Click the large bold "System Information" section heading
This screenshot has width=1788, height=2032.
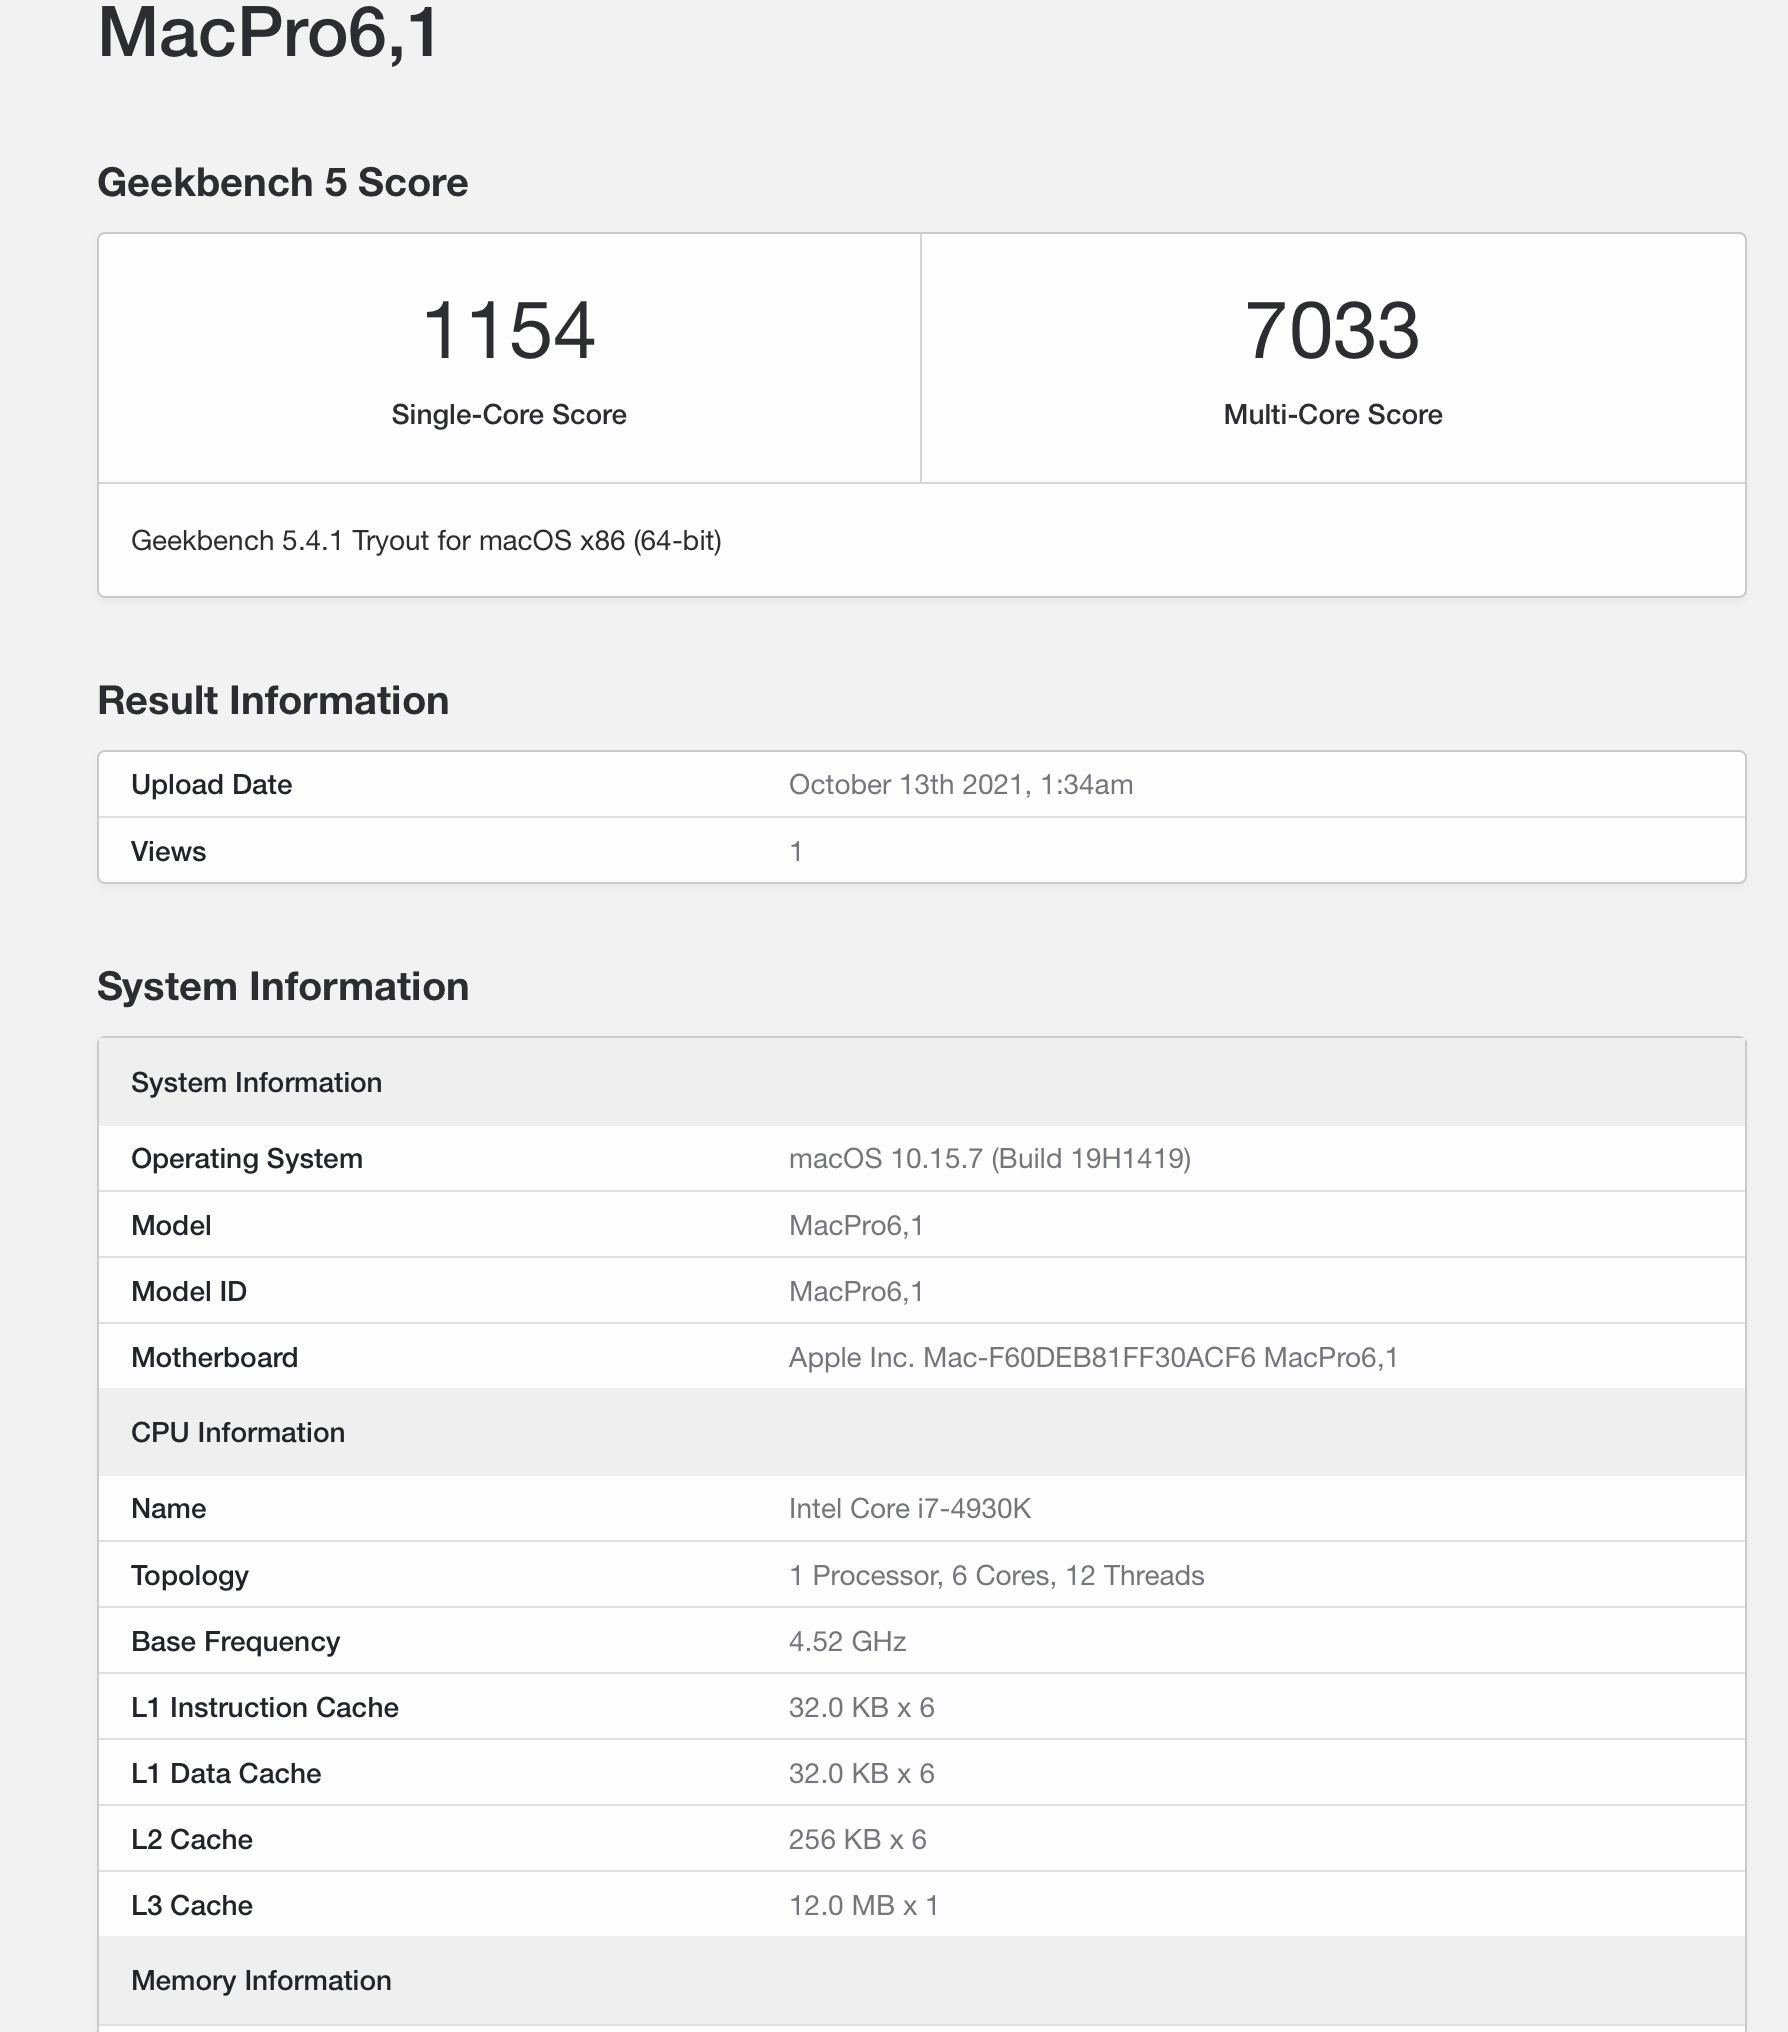tap(283, 987)
